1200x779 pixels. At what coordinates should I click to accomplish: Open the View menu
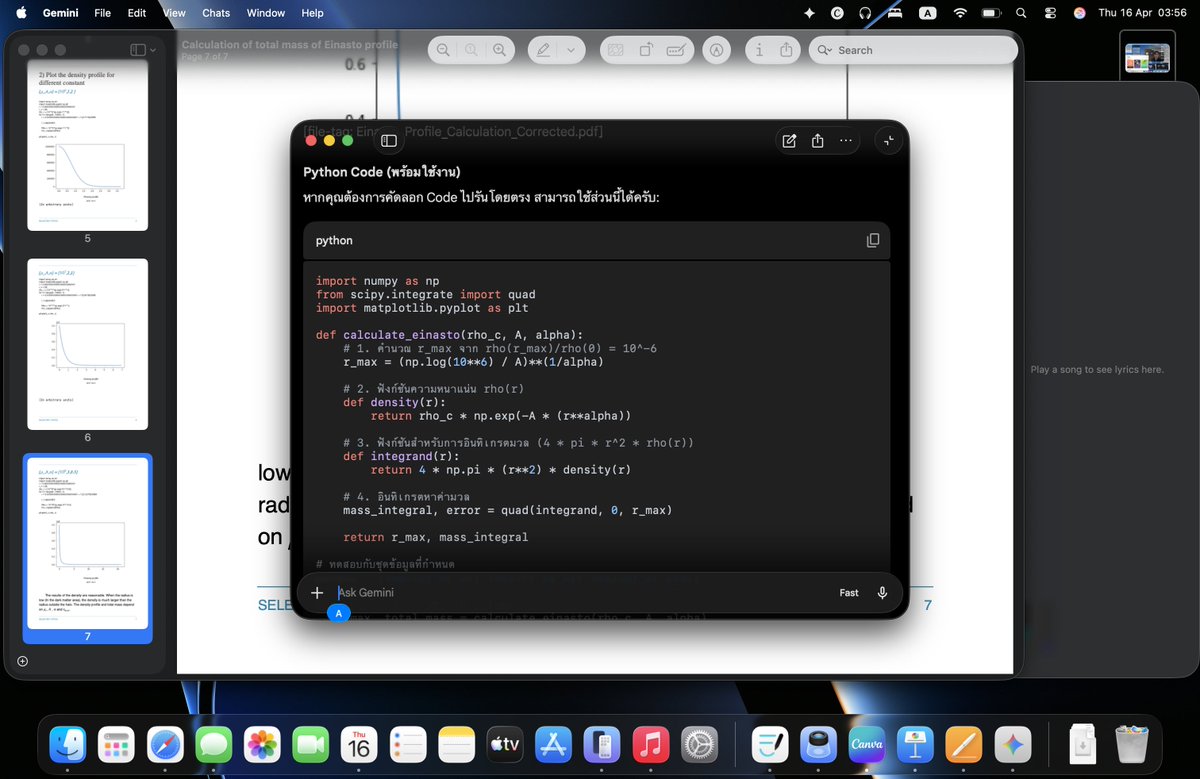click(x=174, y=13)
